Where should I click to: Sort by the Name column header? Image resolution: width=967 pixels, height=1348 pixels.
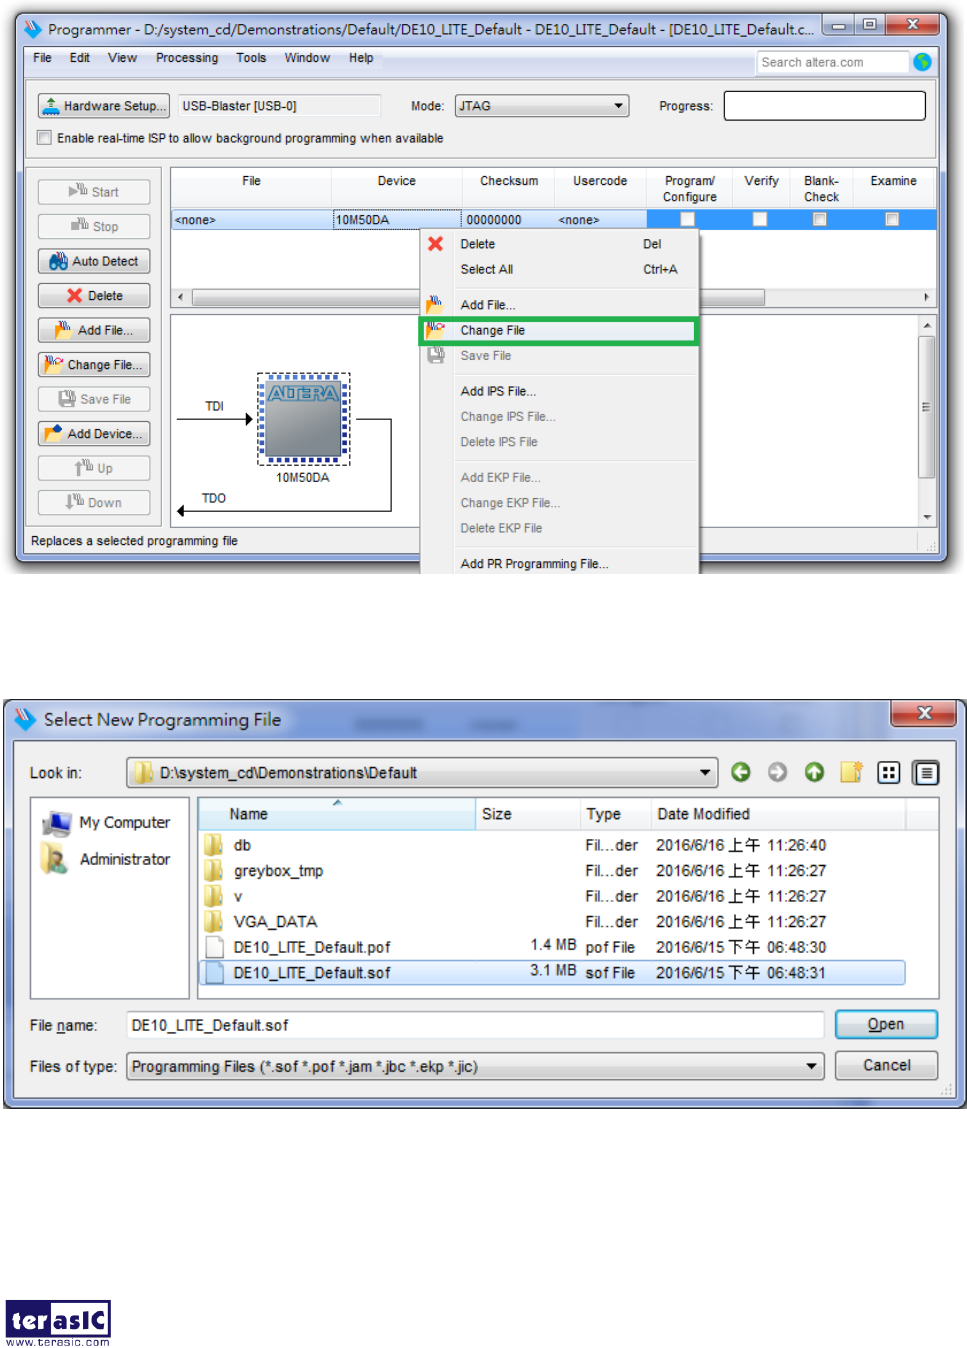pyautogui.click(x=337, y=814)
